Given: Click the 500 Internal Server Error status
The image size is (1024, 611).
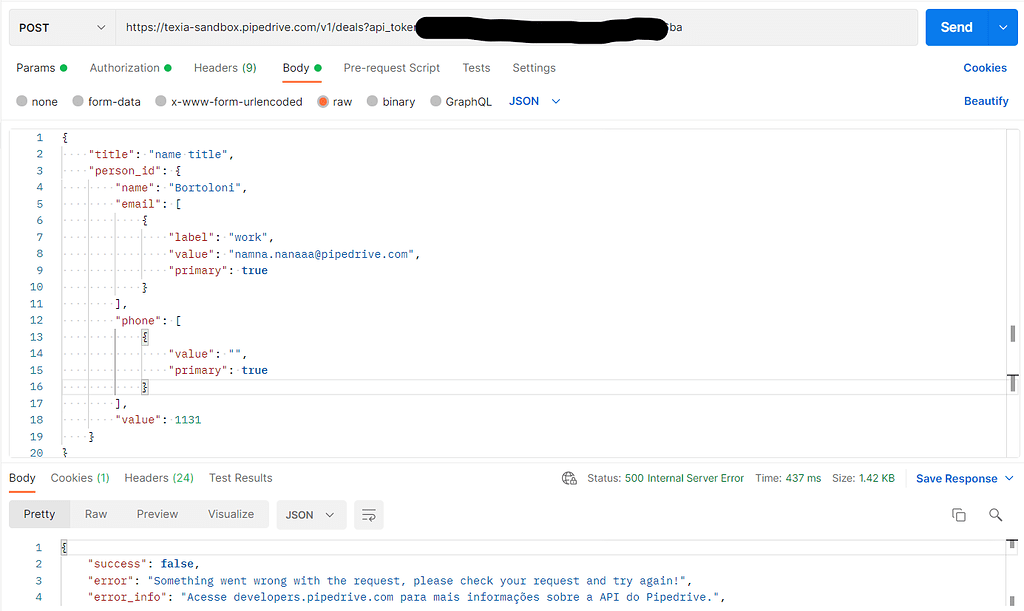Looking at the screenshot, I should tap(684, 478).
